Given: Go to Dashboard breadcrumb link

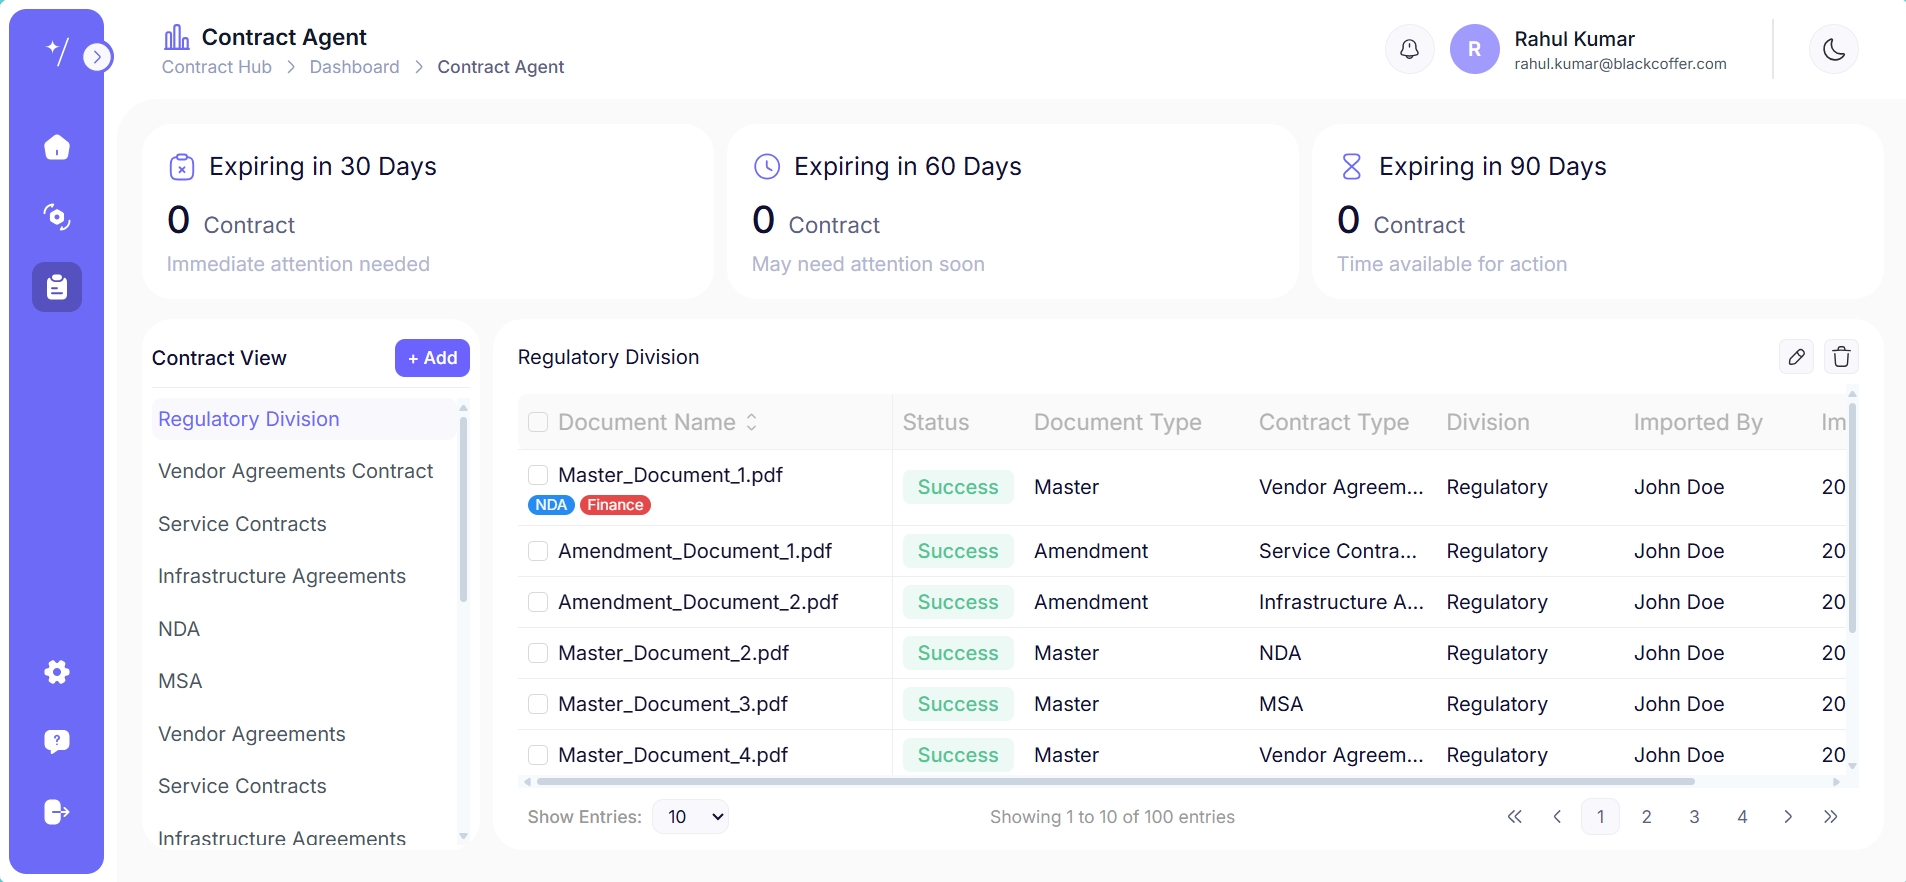Looking at the screenshot, I should tap(354, 67).
